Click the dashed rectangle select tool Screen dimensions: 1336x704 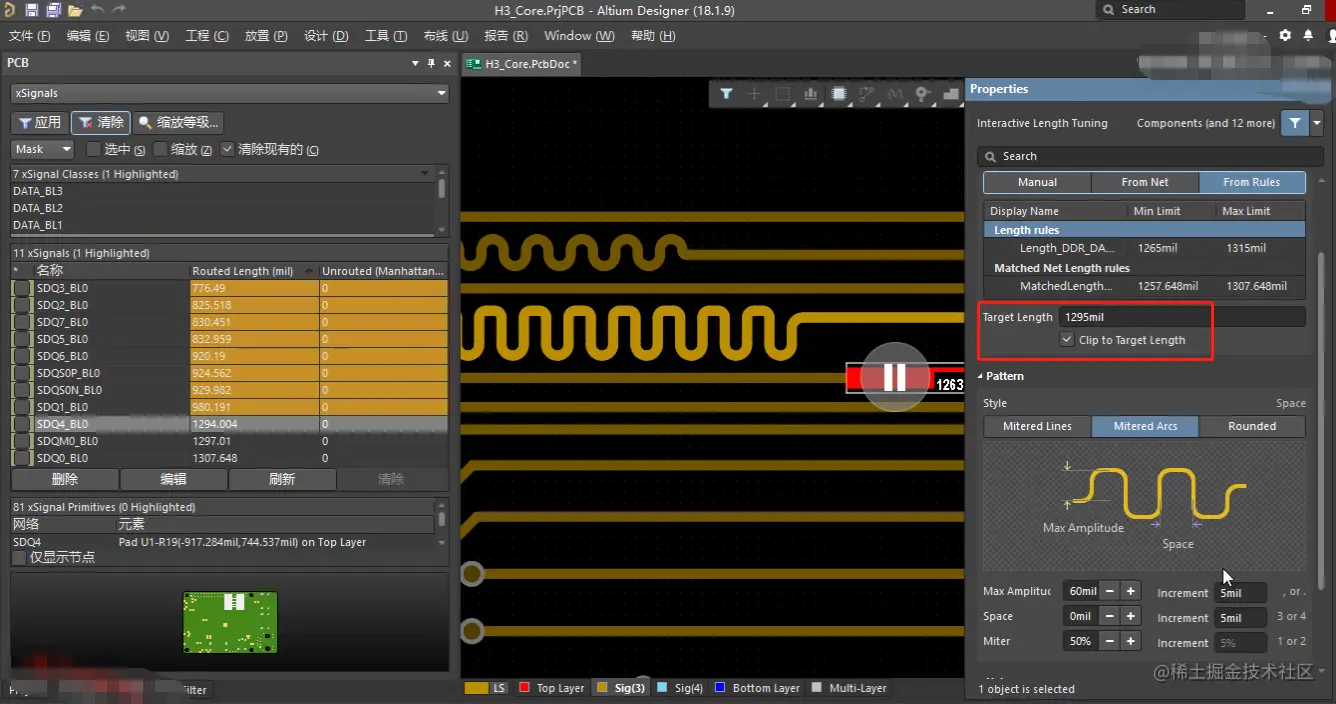(783, 94)
